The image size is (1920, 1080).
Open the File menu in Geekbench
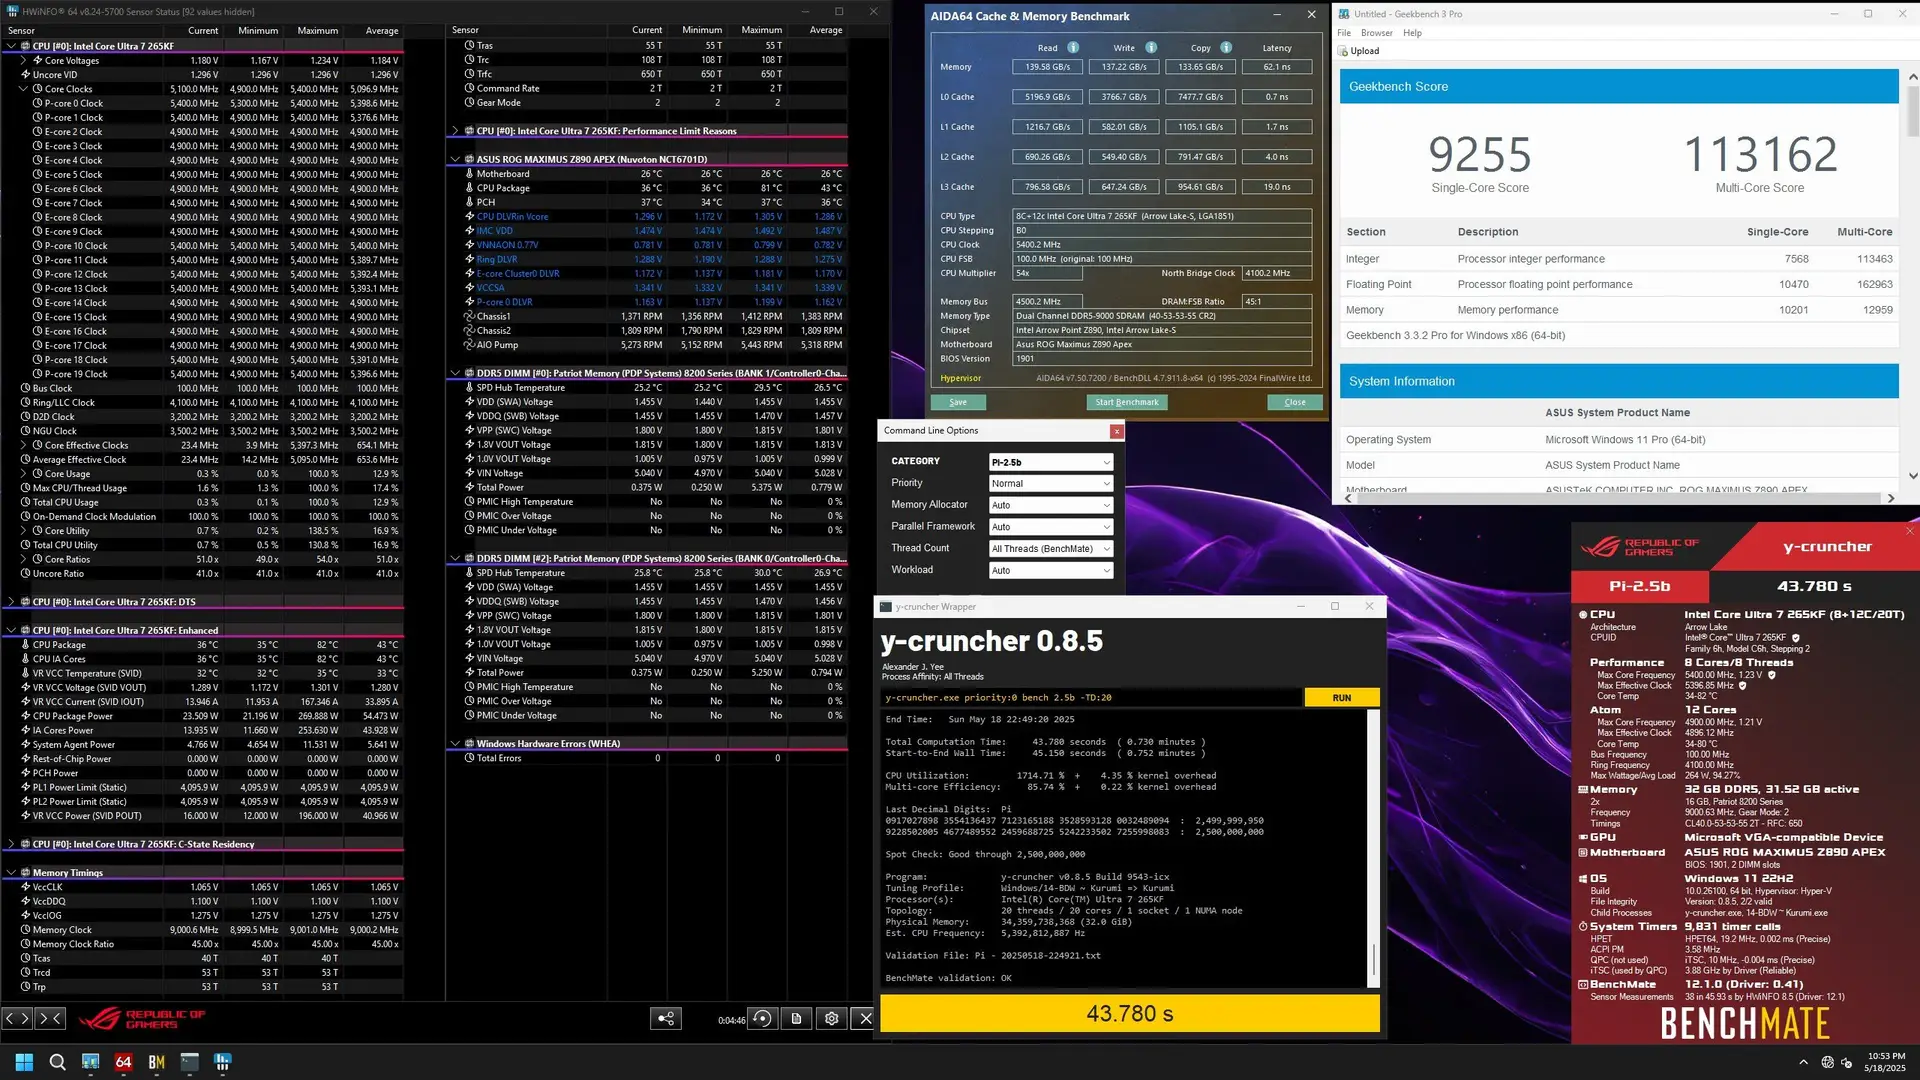(x=1344, y=33)
